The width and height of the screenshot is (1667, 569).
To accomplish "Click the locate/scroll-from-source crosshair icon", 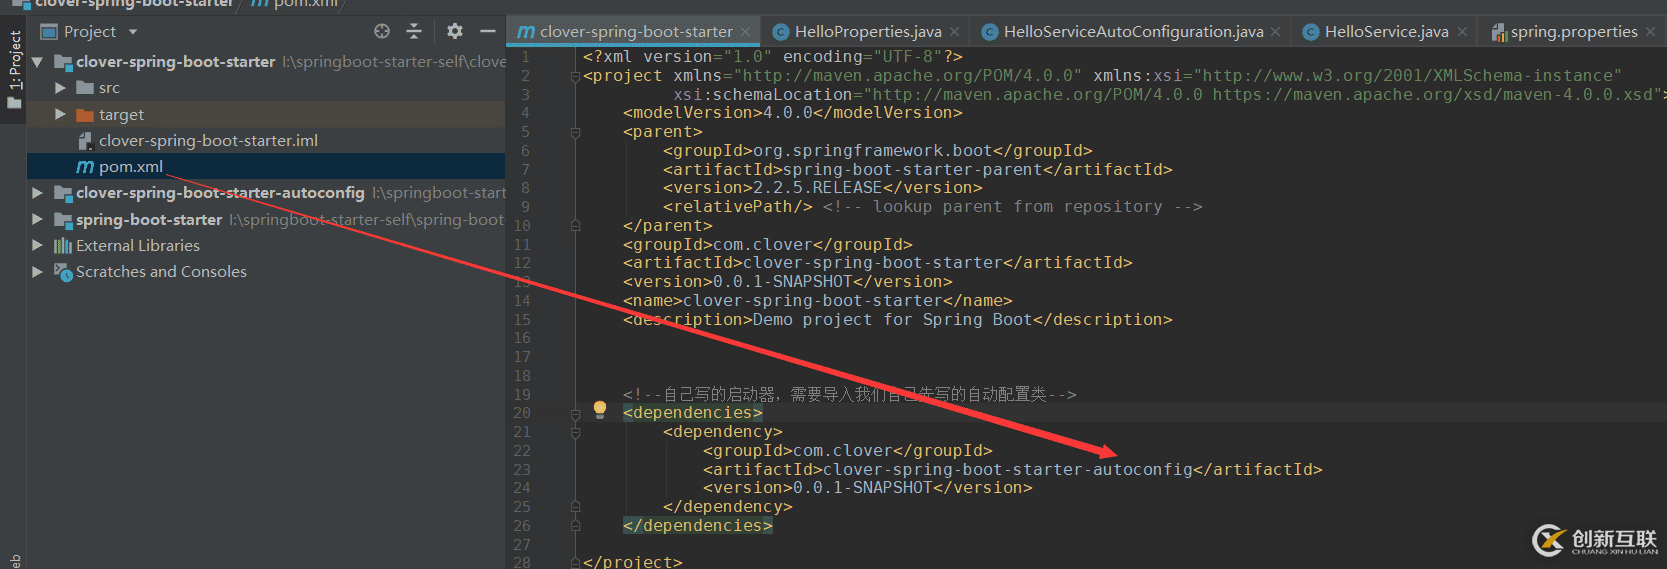I will (382, 32).
